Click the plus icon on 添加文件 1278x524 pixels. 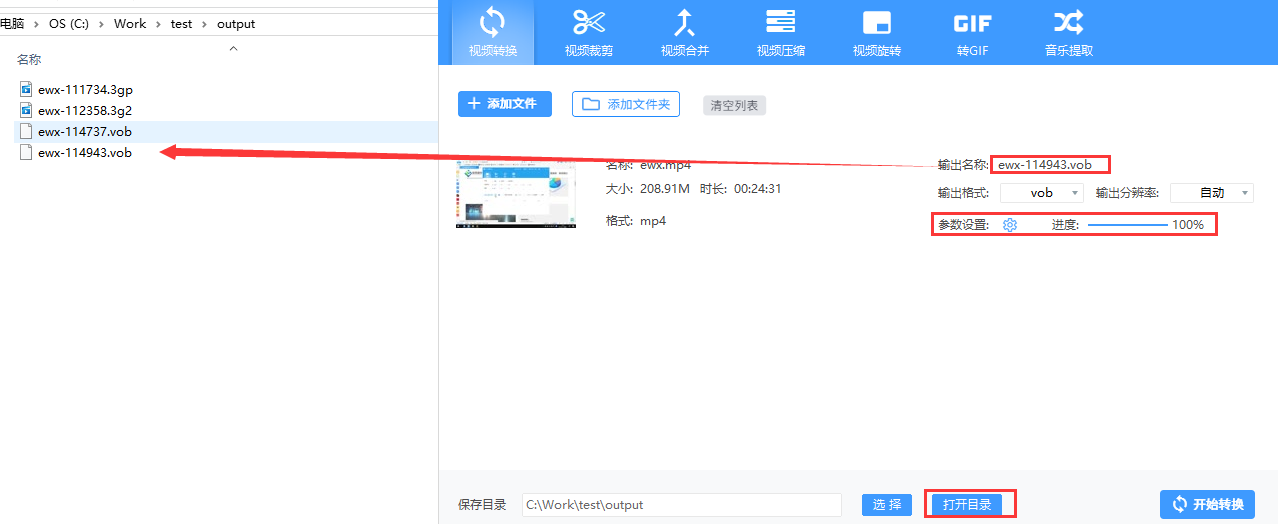pyautogui.click(x=475, y=104)
